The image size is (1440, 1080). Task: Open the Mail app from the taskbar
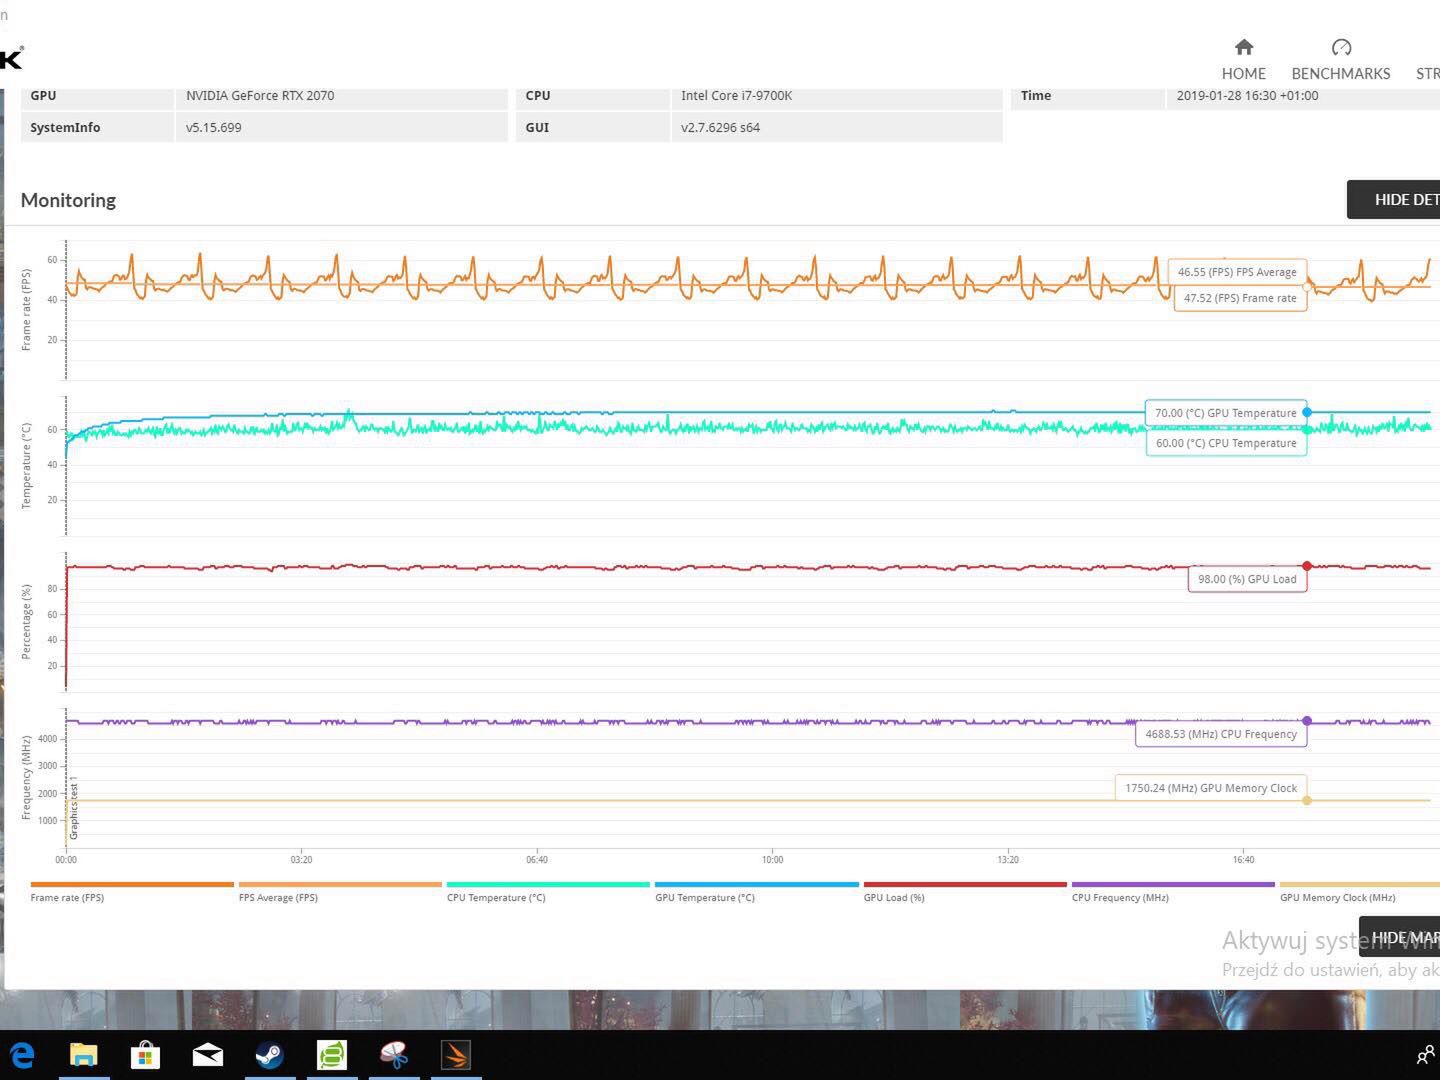[208, 1055]
